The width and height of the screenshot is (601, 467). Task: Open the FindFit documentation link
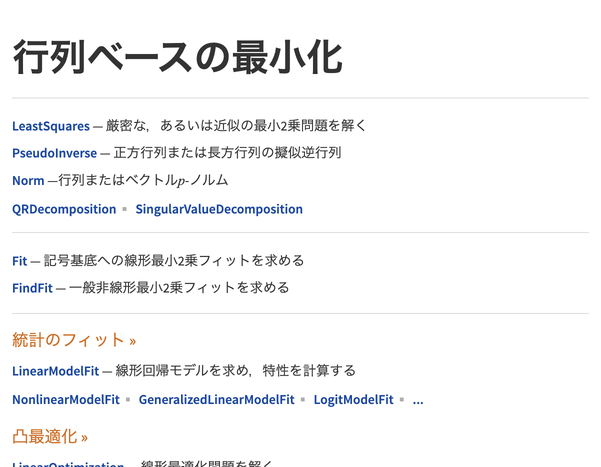tap(34, 288)
